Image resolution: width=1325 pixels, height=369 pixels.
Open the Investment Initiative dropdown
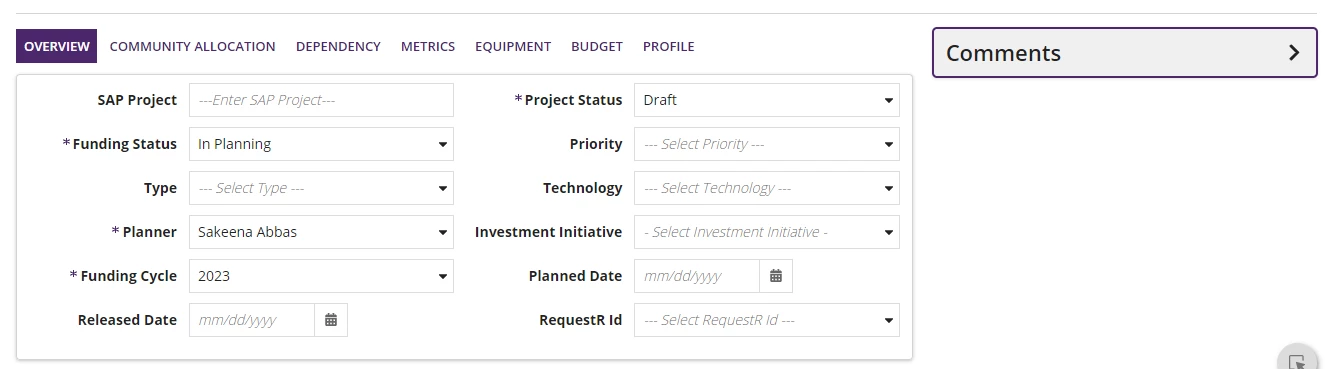[x=767, y=232]
